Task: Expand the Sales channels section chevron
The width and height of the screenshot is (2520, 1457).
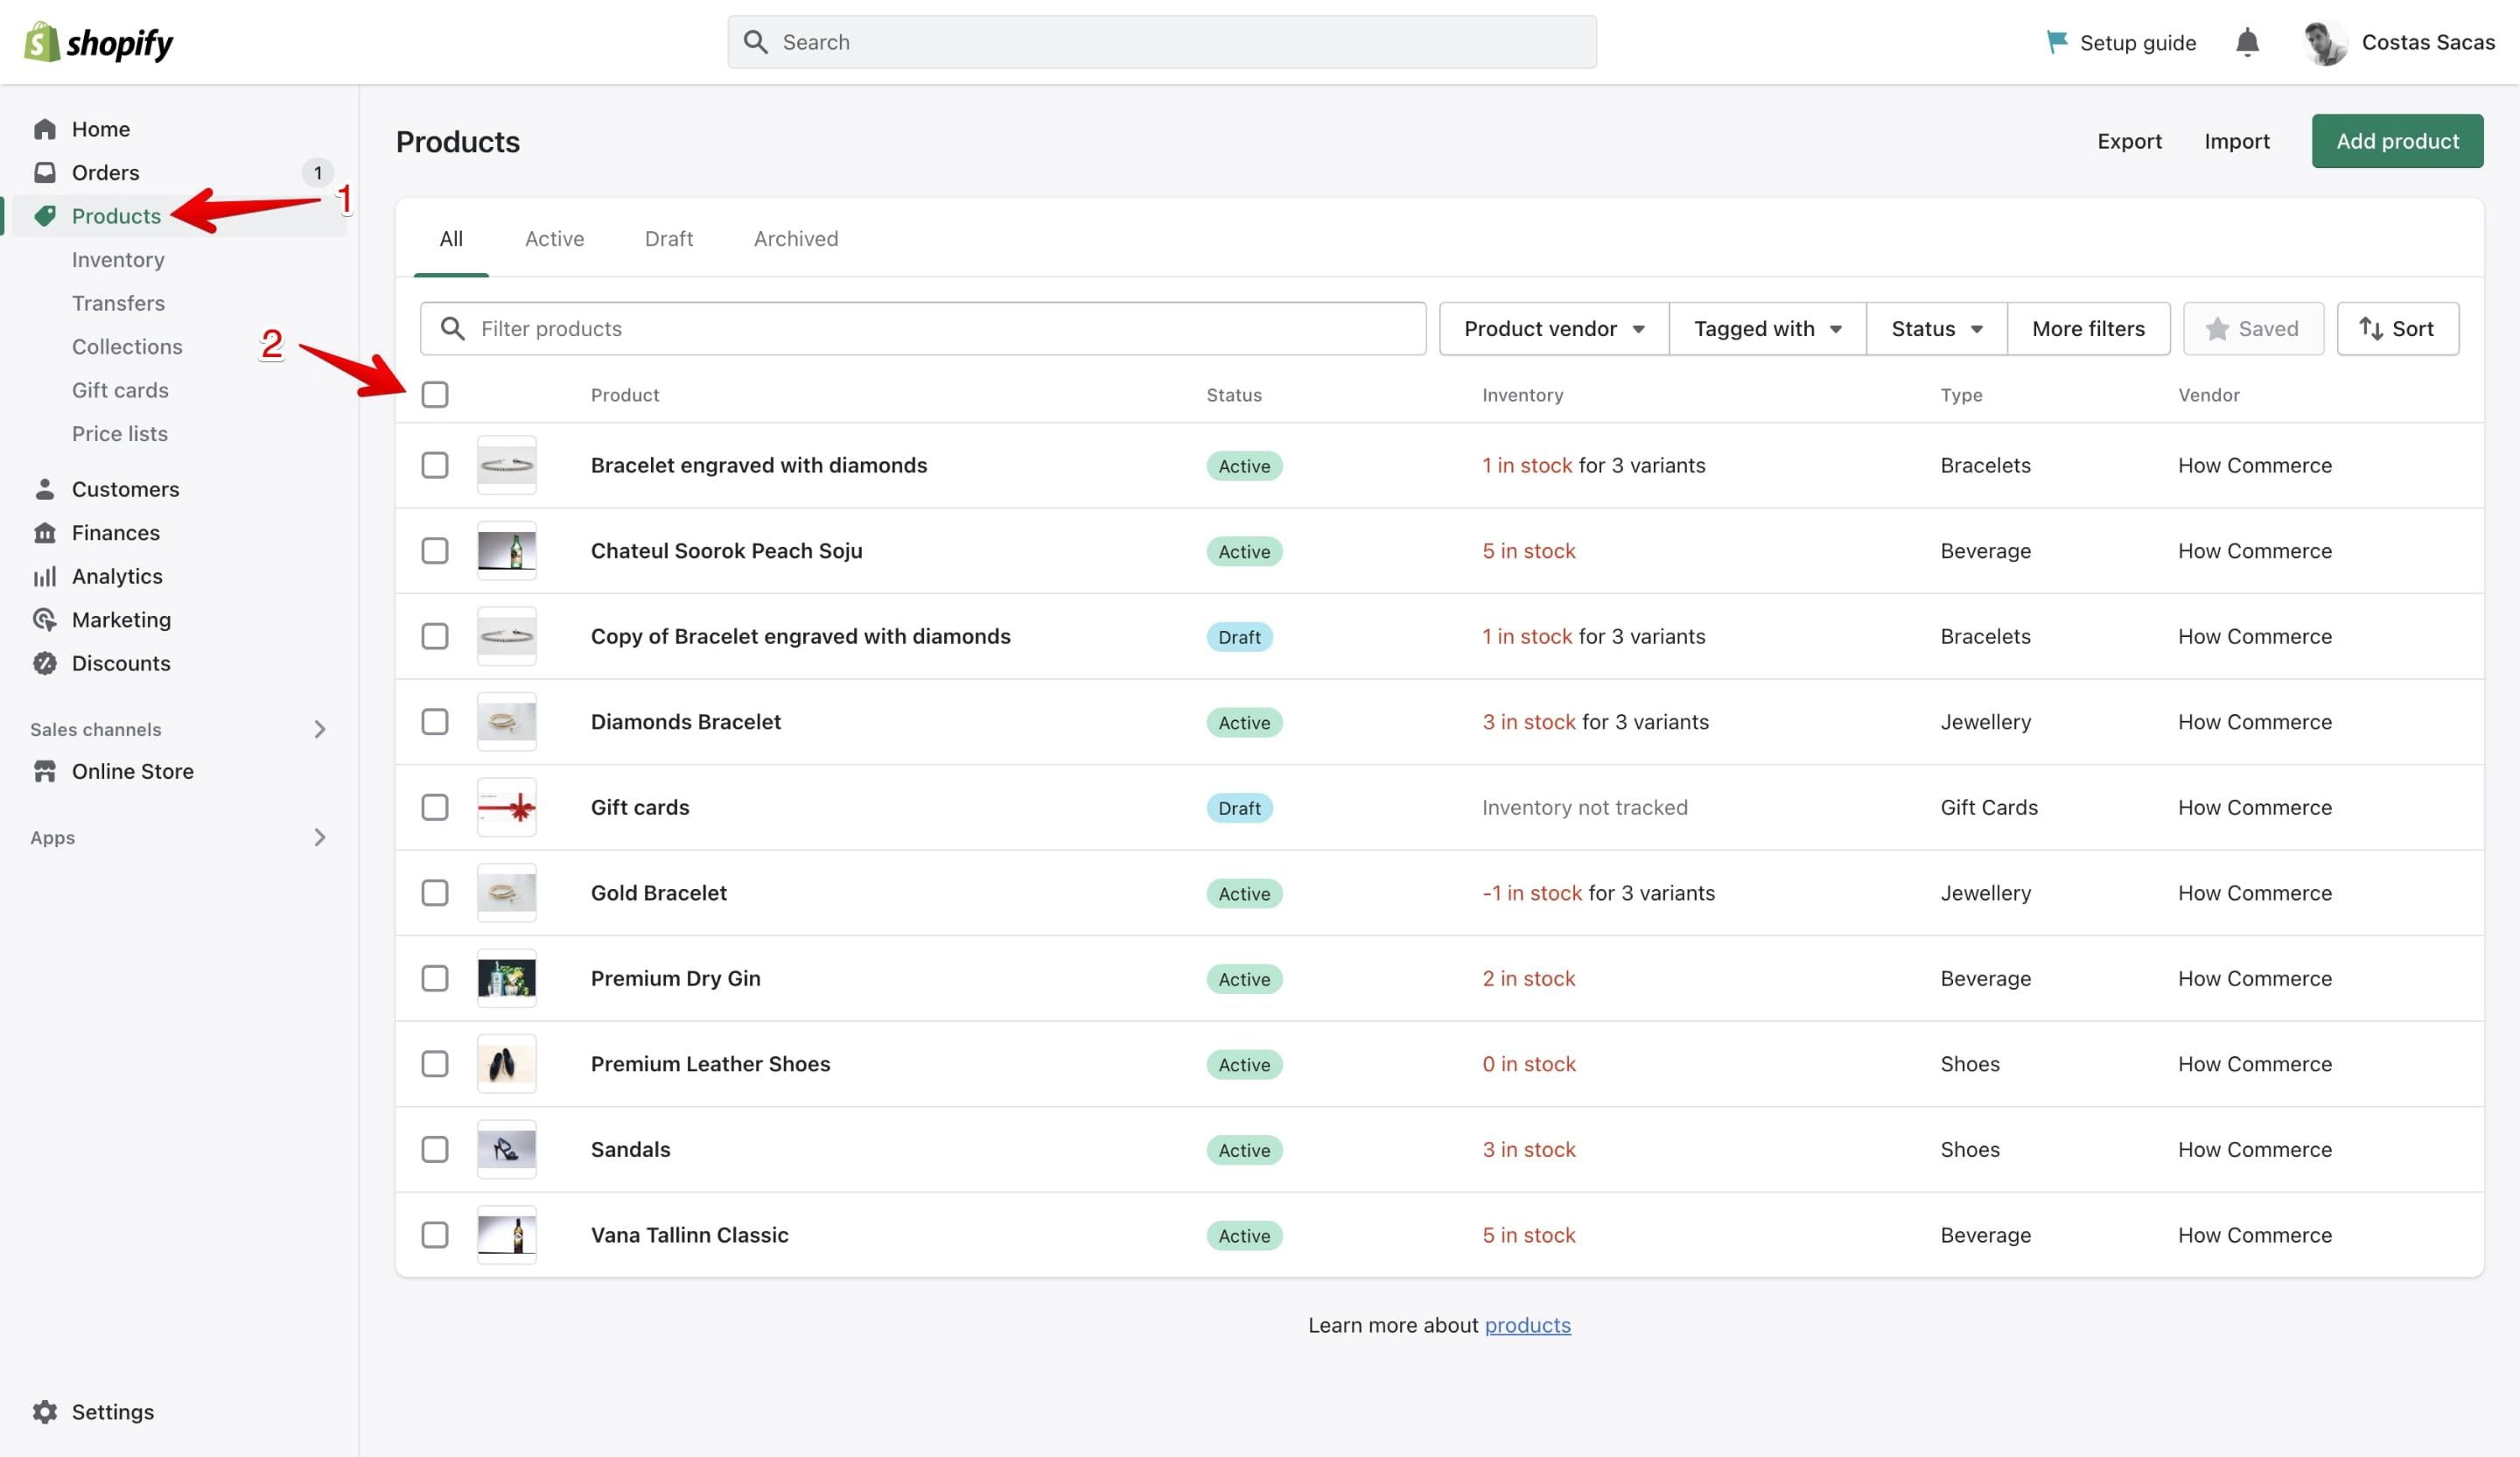Action: (x=320, y=729)
